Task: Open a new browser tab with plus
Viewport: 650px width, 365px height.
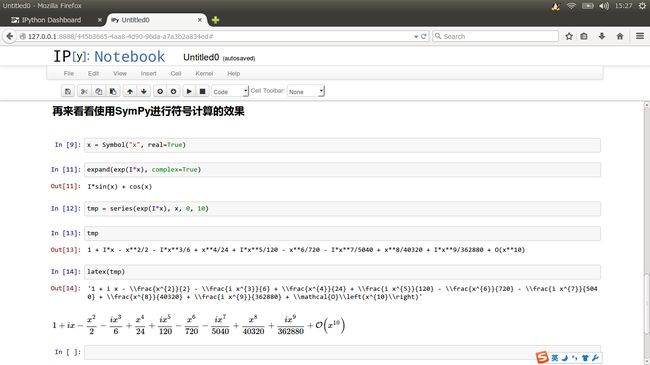Action: click(215, 20)
